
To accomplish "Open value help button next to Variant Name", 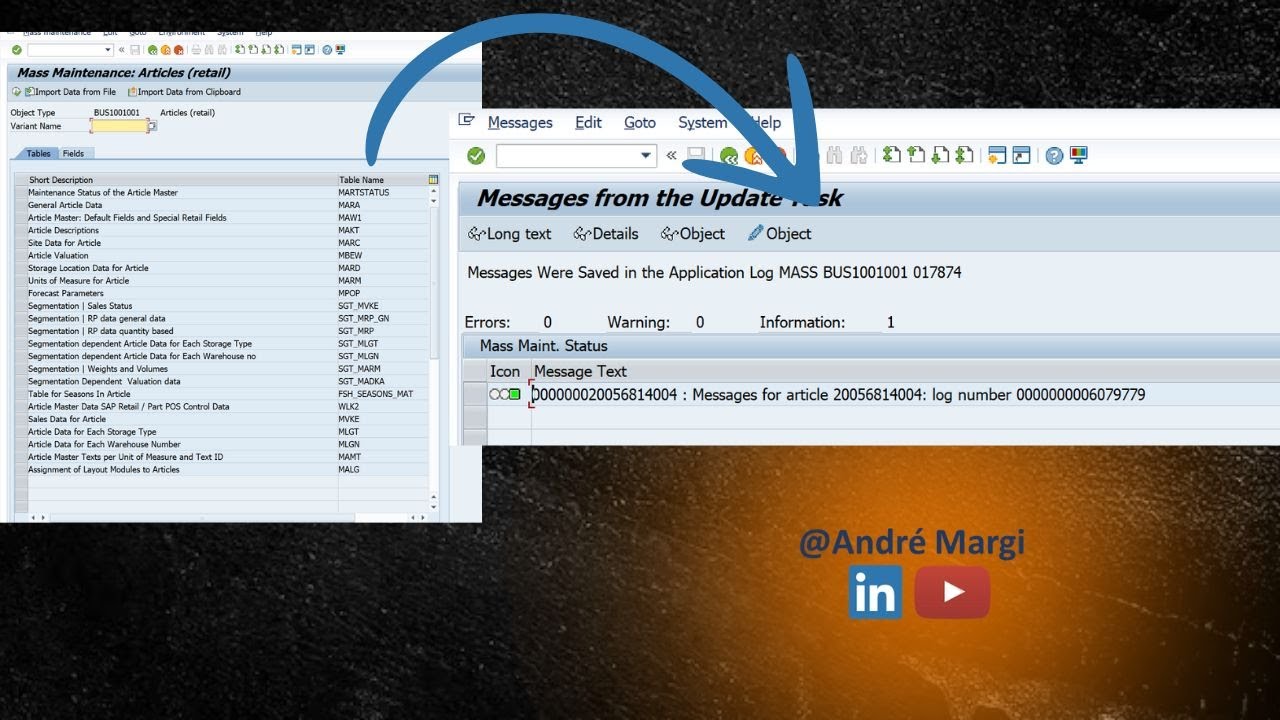I will [152, 126].
